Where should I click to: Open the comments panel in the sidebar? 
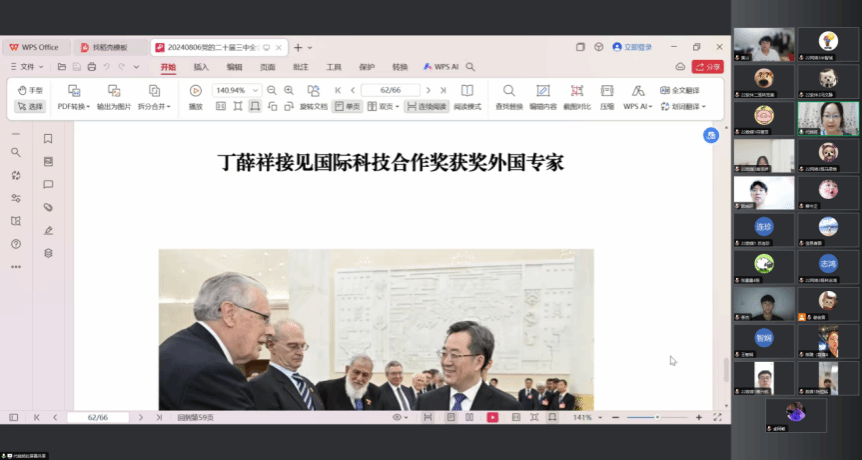(48, 184)
